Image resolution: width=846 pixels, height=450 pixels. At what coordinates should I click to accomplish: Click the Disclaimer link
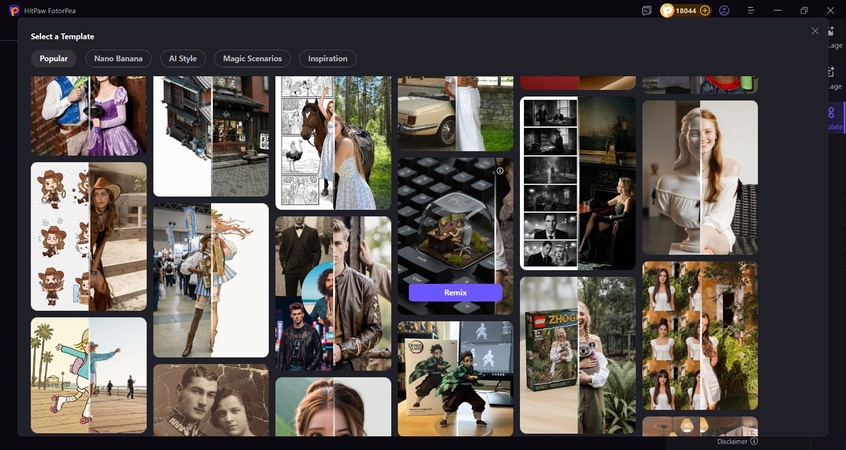(x=731, y=441)
